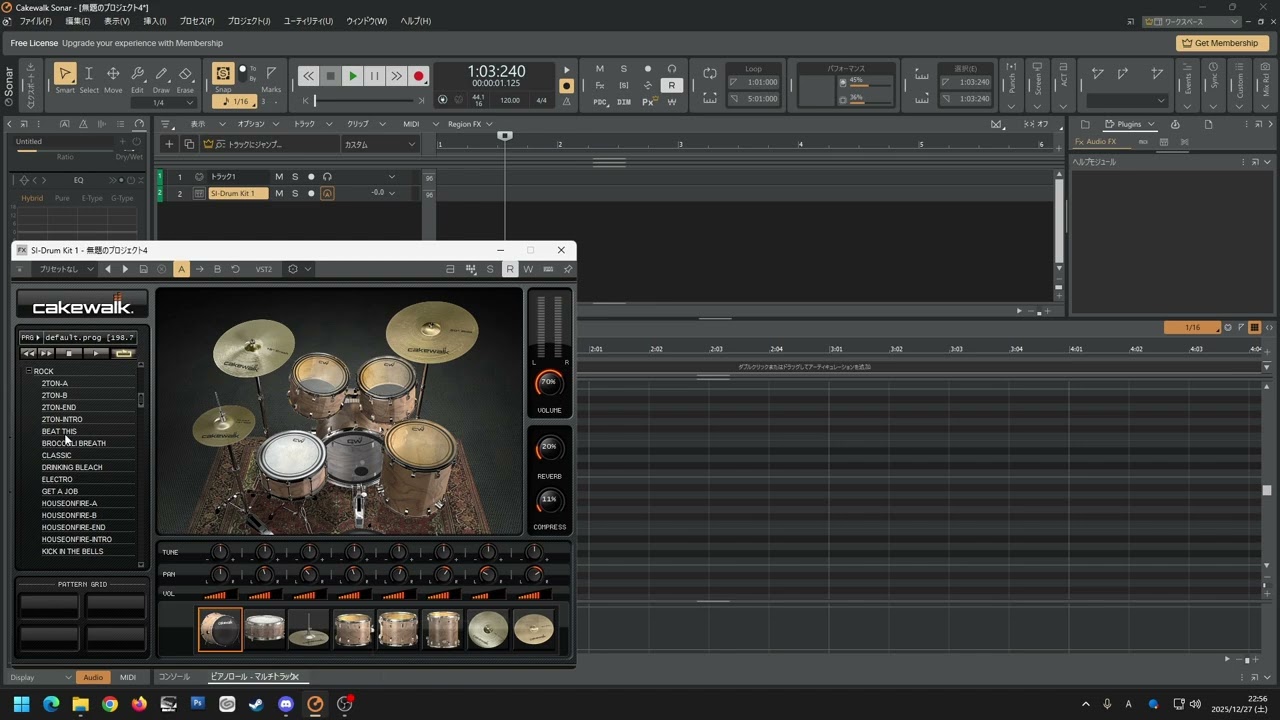1280x720 pixels.
Task: Click the Get Membership button
Action: (1220, 43)
